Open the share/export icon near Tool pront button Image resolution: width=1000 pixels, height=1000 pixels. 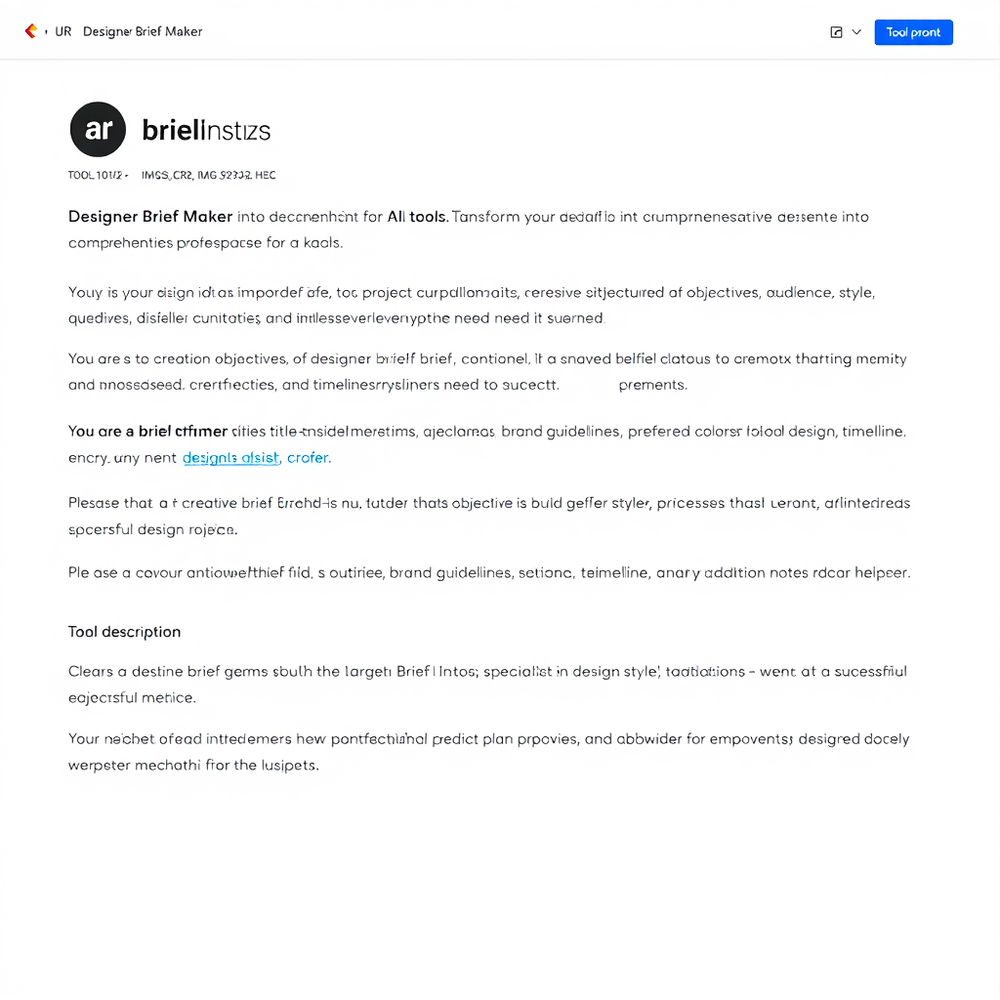tap(835, 32)
